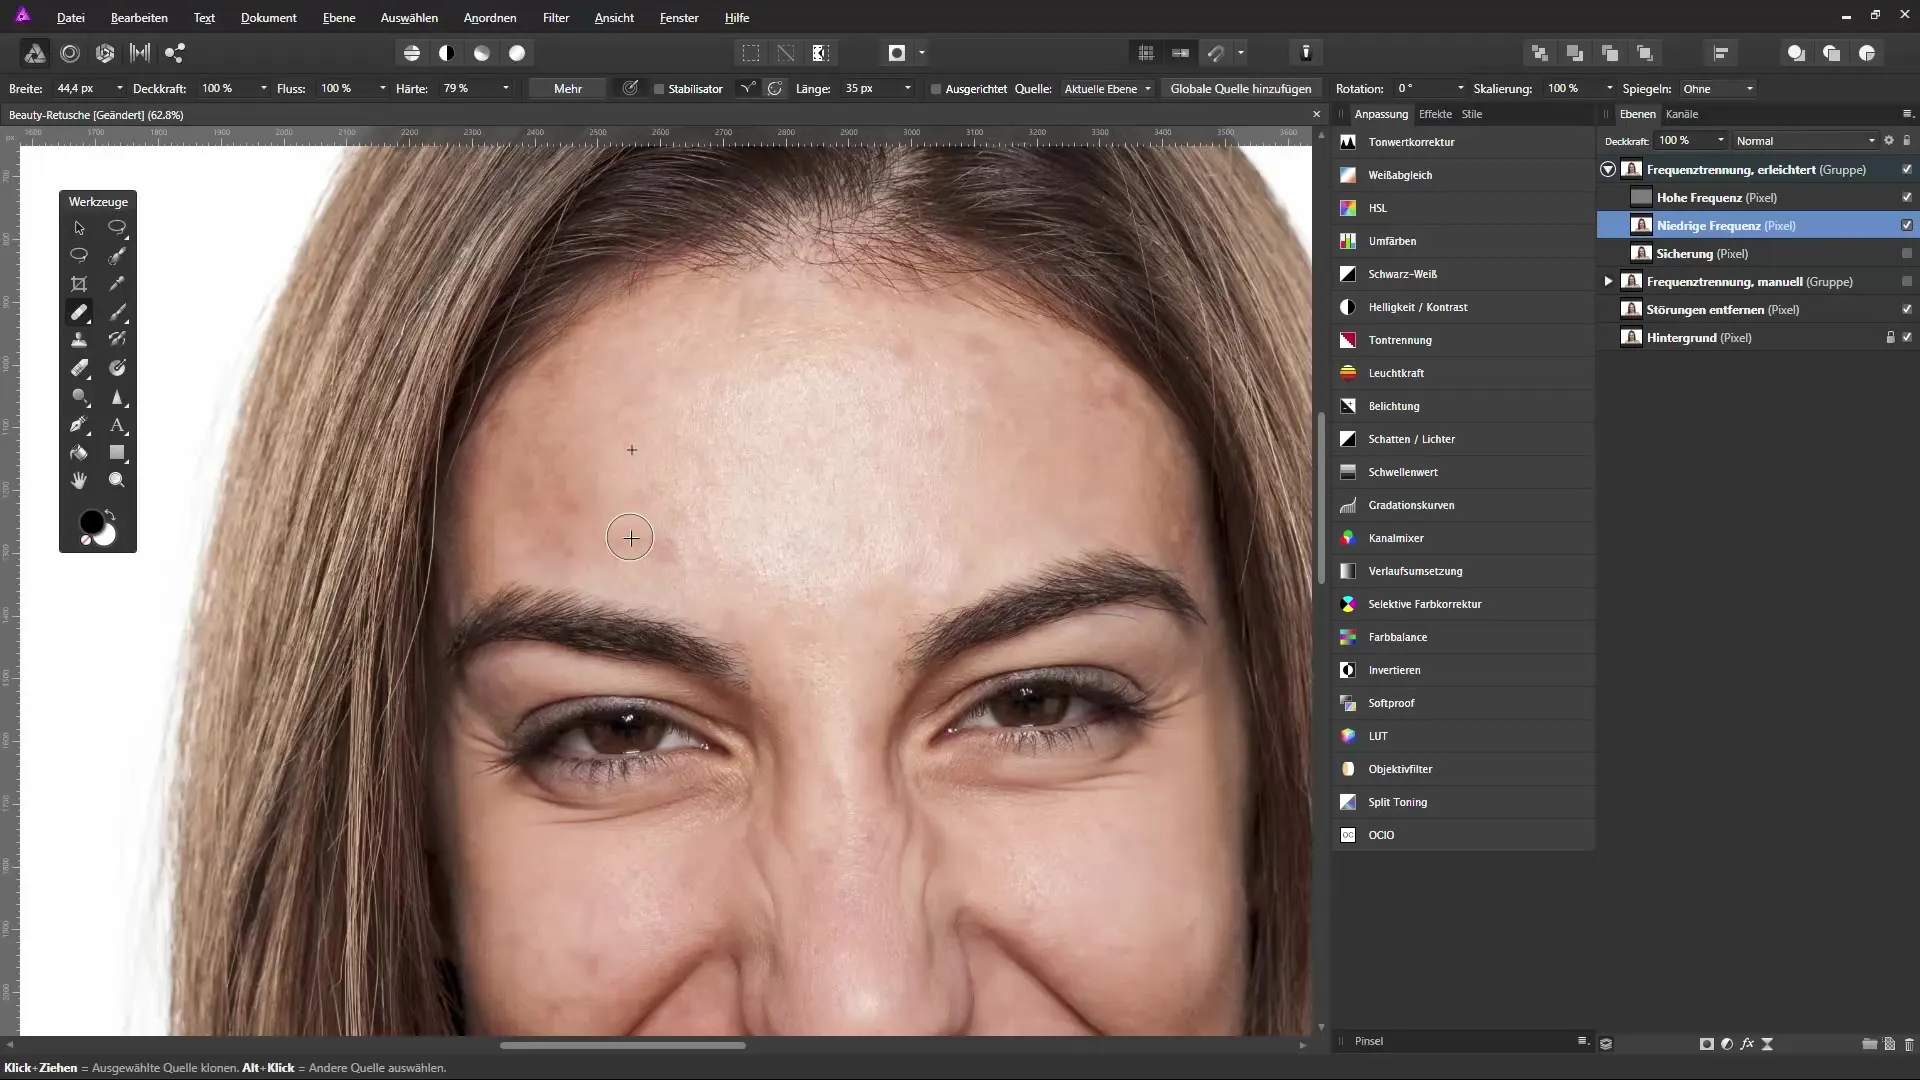The image size is (1920, 1080).
Task: Select the Rectangle shape tool
Action: click(117, 452)
